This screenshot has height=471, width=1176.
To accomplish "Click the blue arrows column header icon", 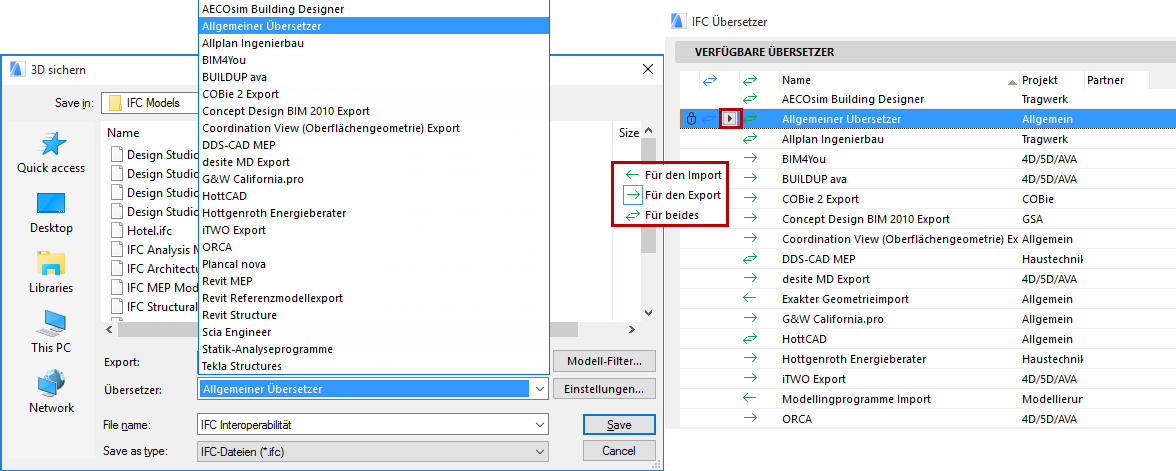I will click(710, 80).
